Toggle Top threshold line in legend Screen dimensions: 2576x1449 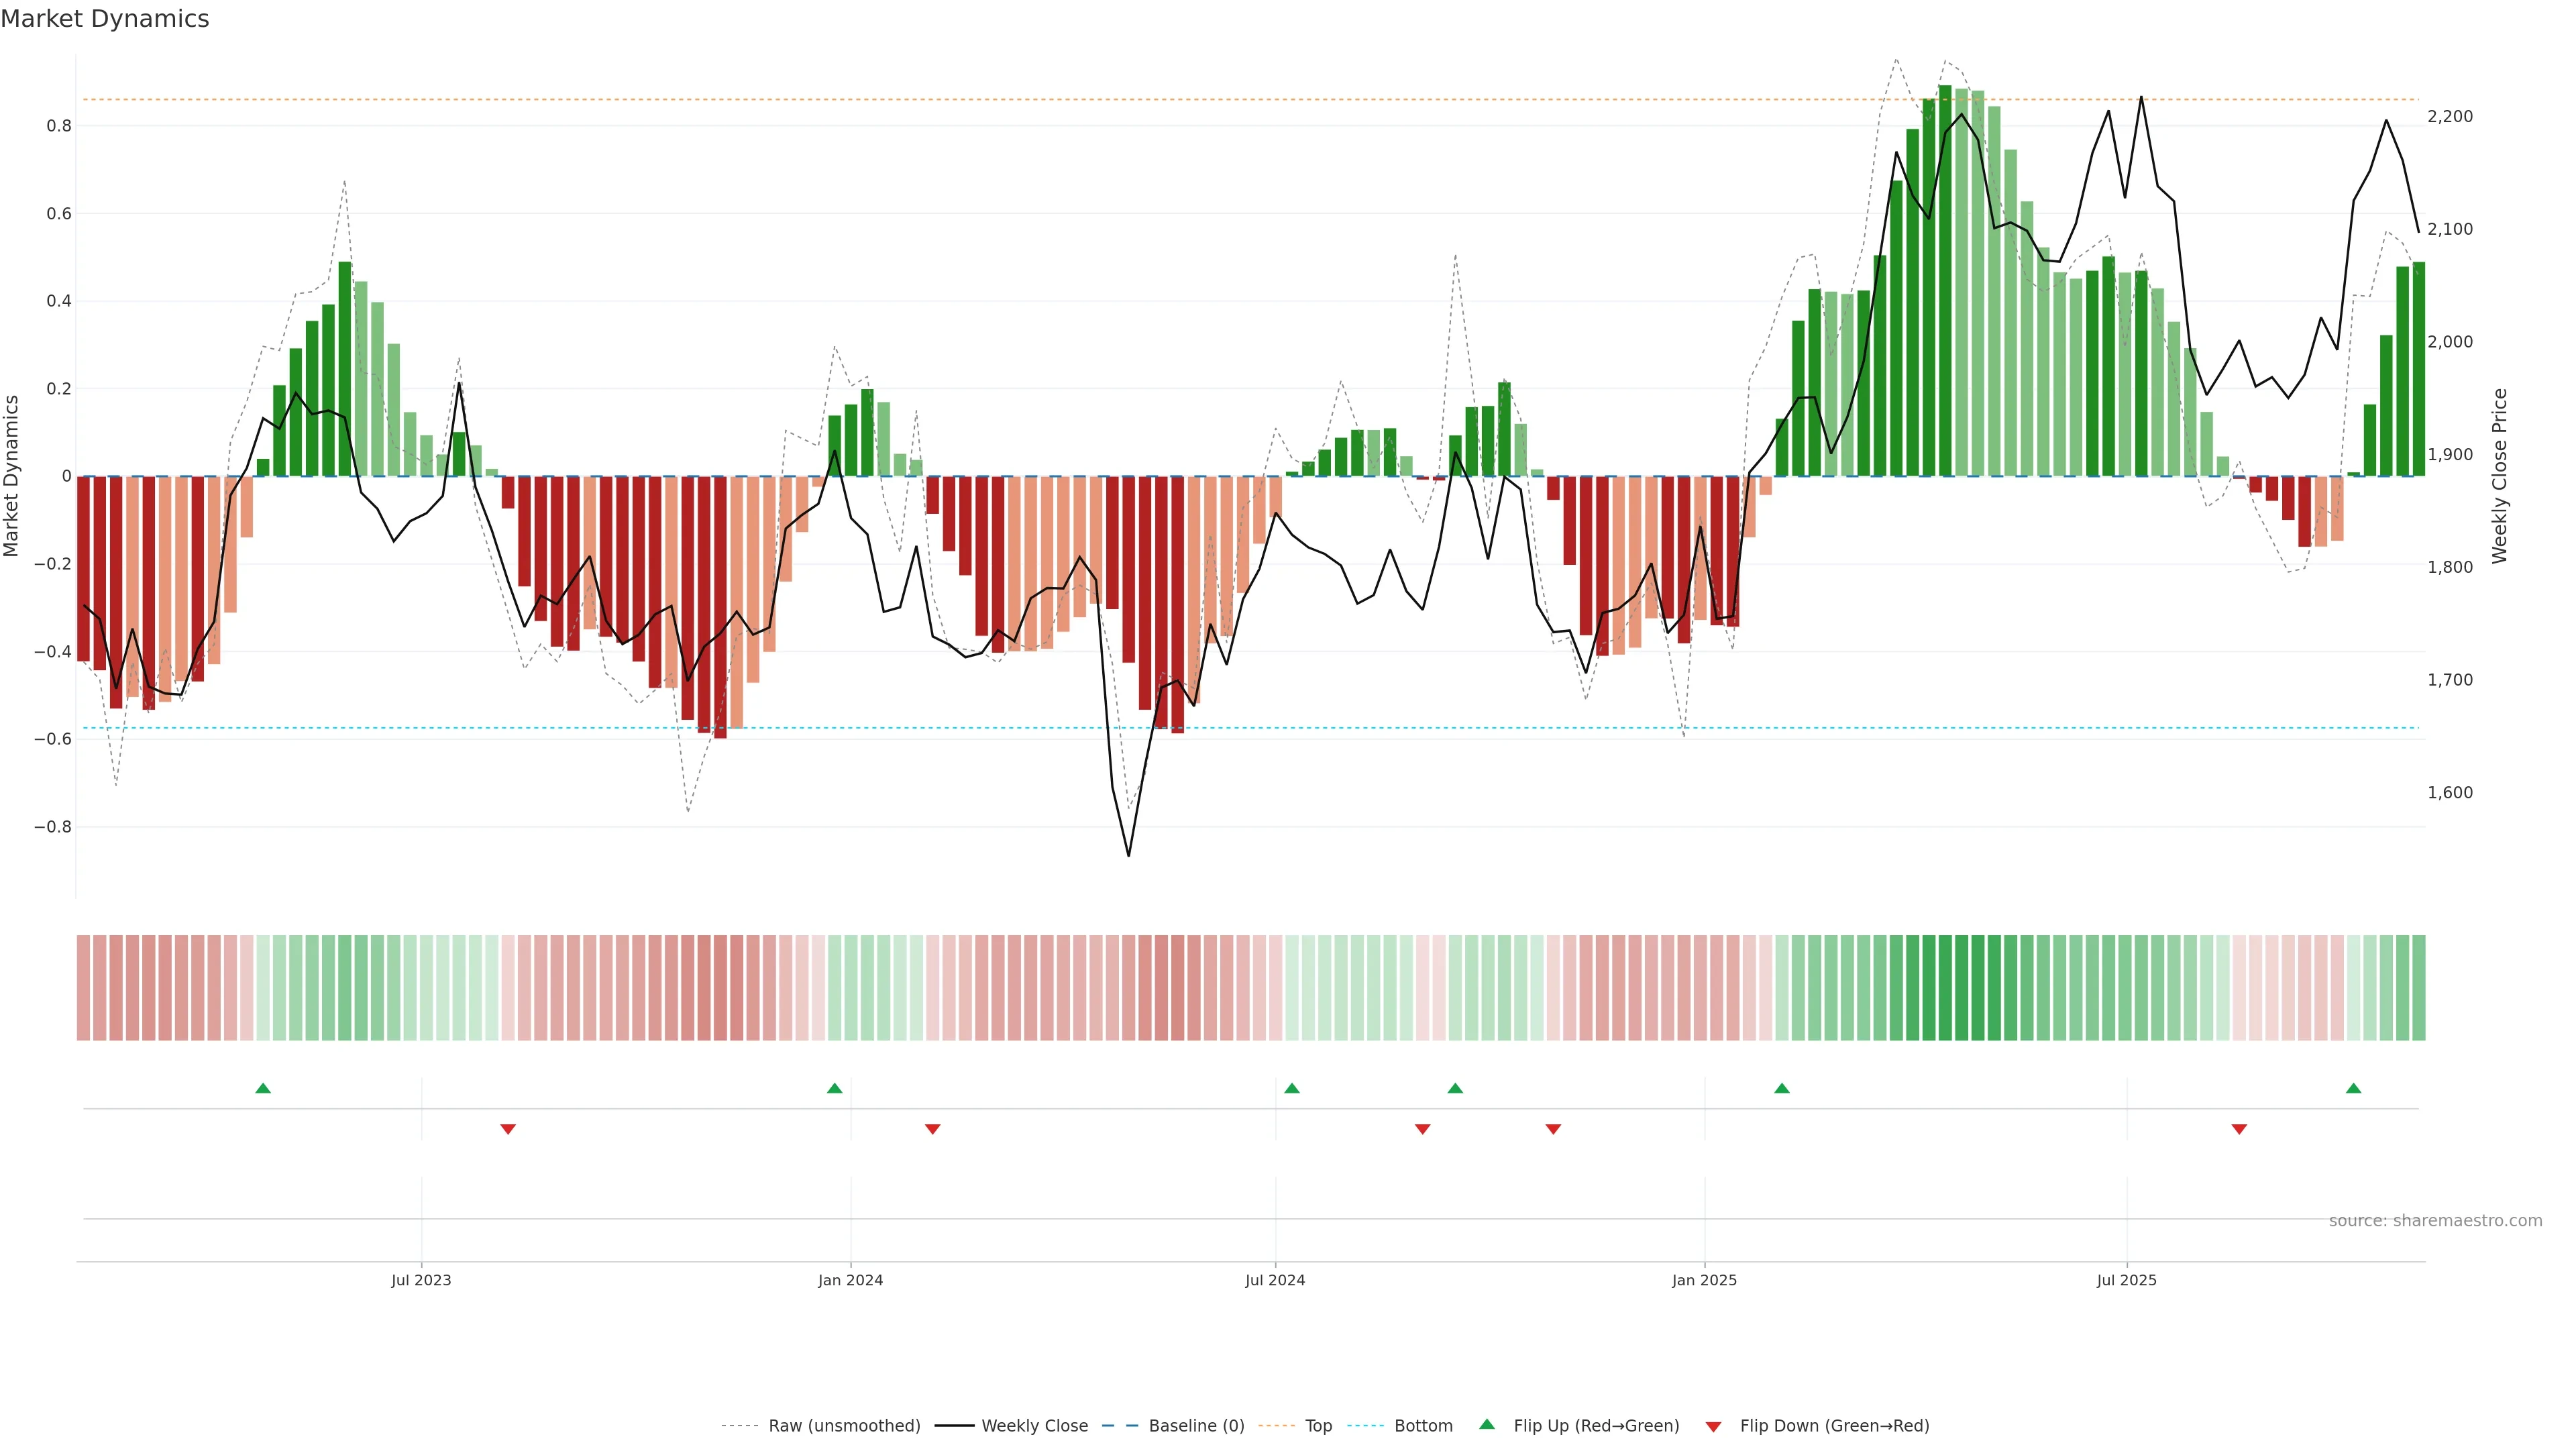coord(1318,1426)
